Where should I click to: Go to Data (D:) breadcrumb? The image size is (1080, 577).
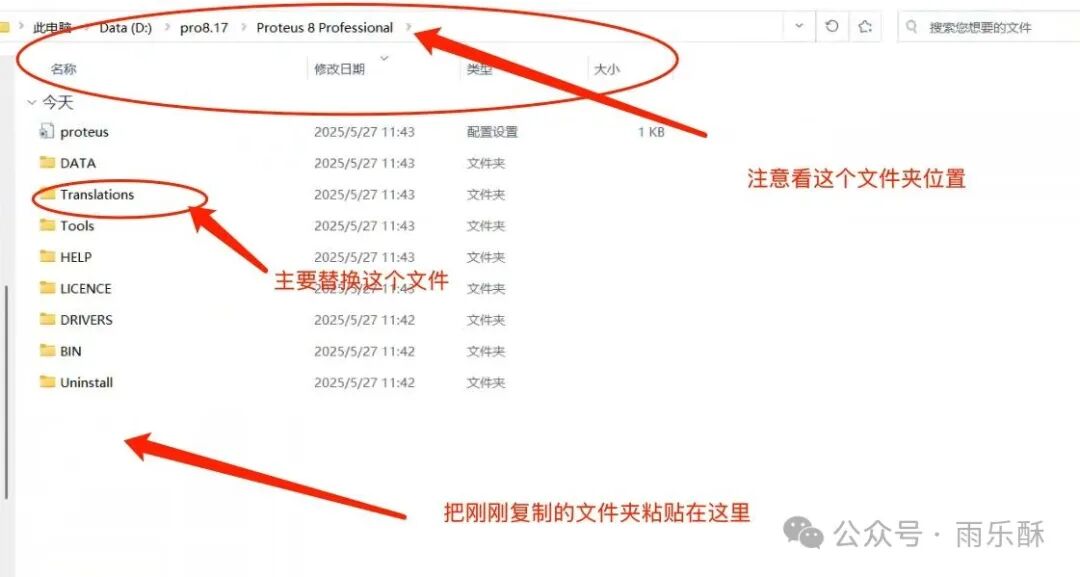point(125,27)
